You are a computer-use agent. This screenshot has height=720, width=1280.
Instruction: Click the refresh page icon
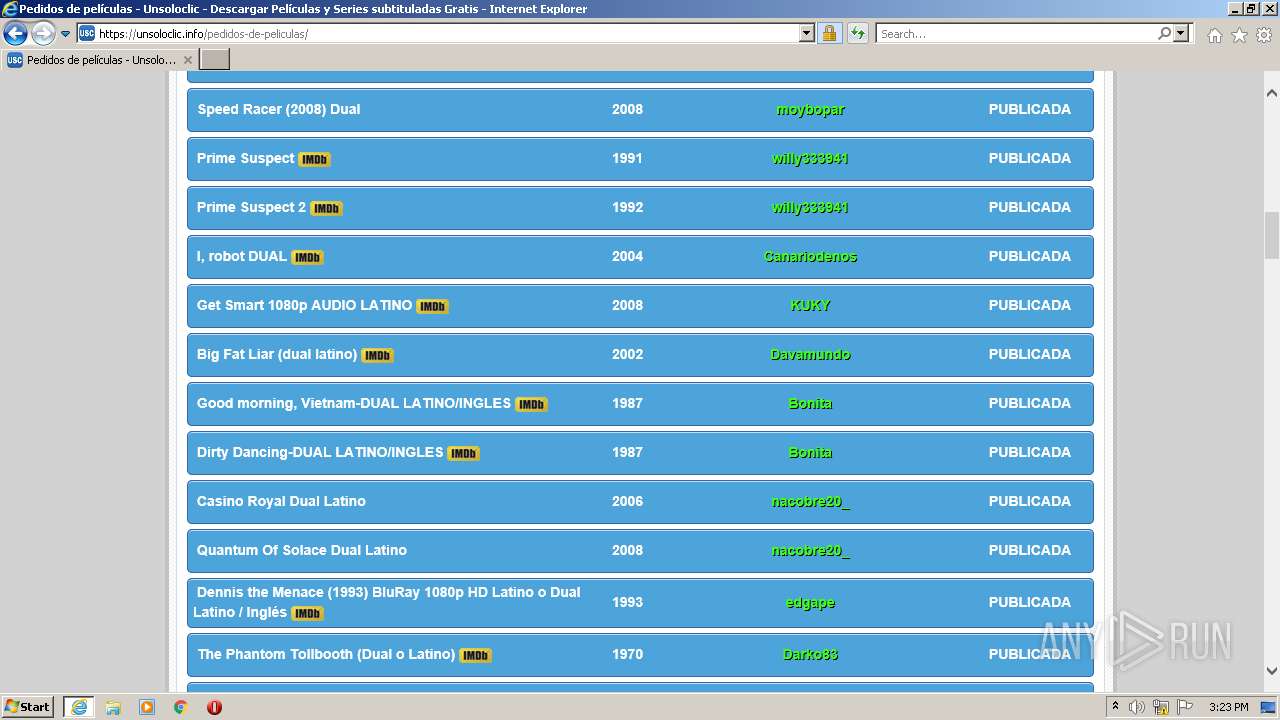coord(857,34)
